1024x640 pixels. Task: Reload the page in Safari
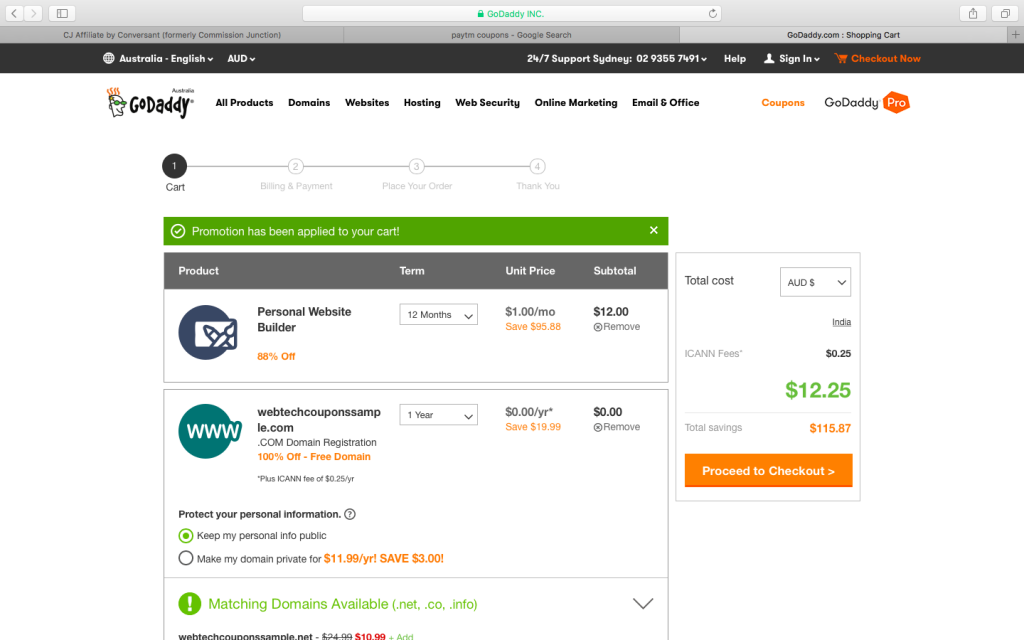coord(713,13)
